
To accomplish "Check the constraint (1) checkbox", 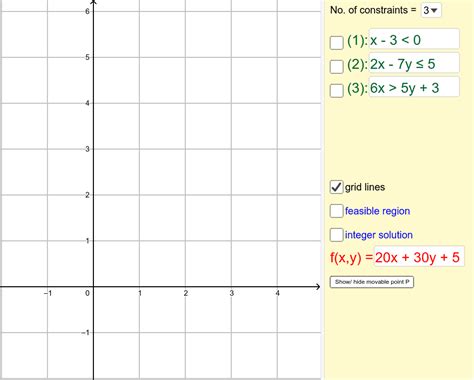I will [336, 43].
